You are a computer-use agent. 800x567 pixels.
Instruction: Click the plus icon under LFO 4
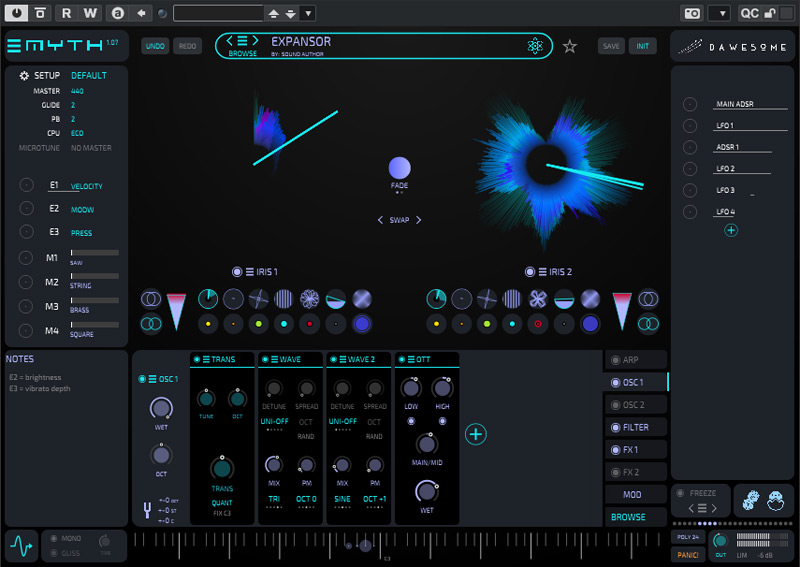731,230
